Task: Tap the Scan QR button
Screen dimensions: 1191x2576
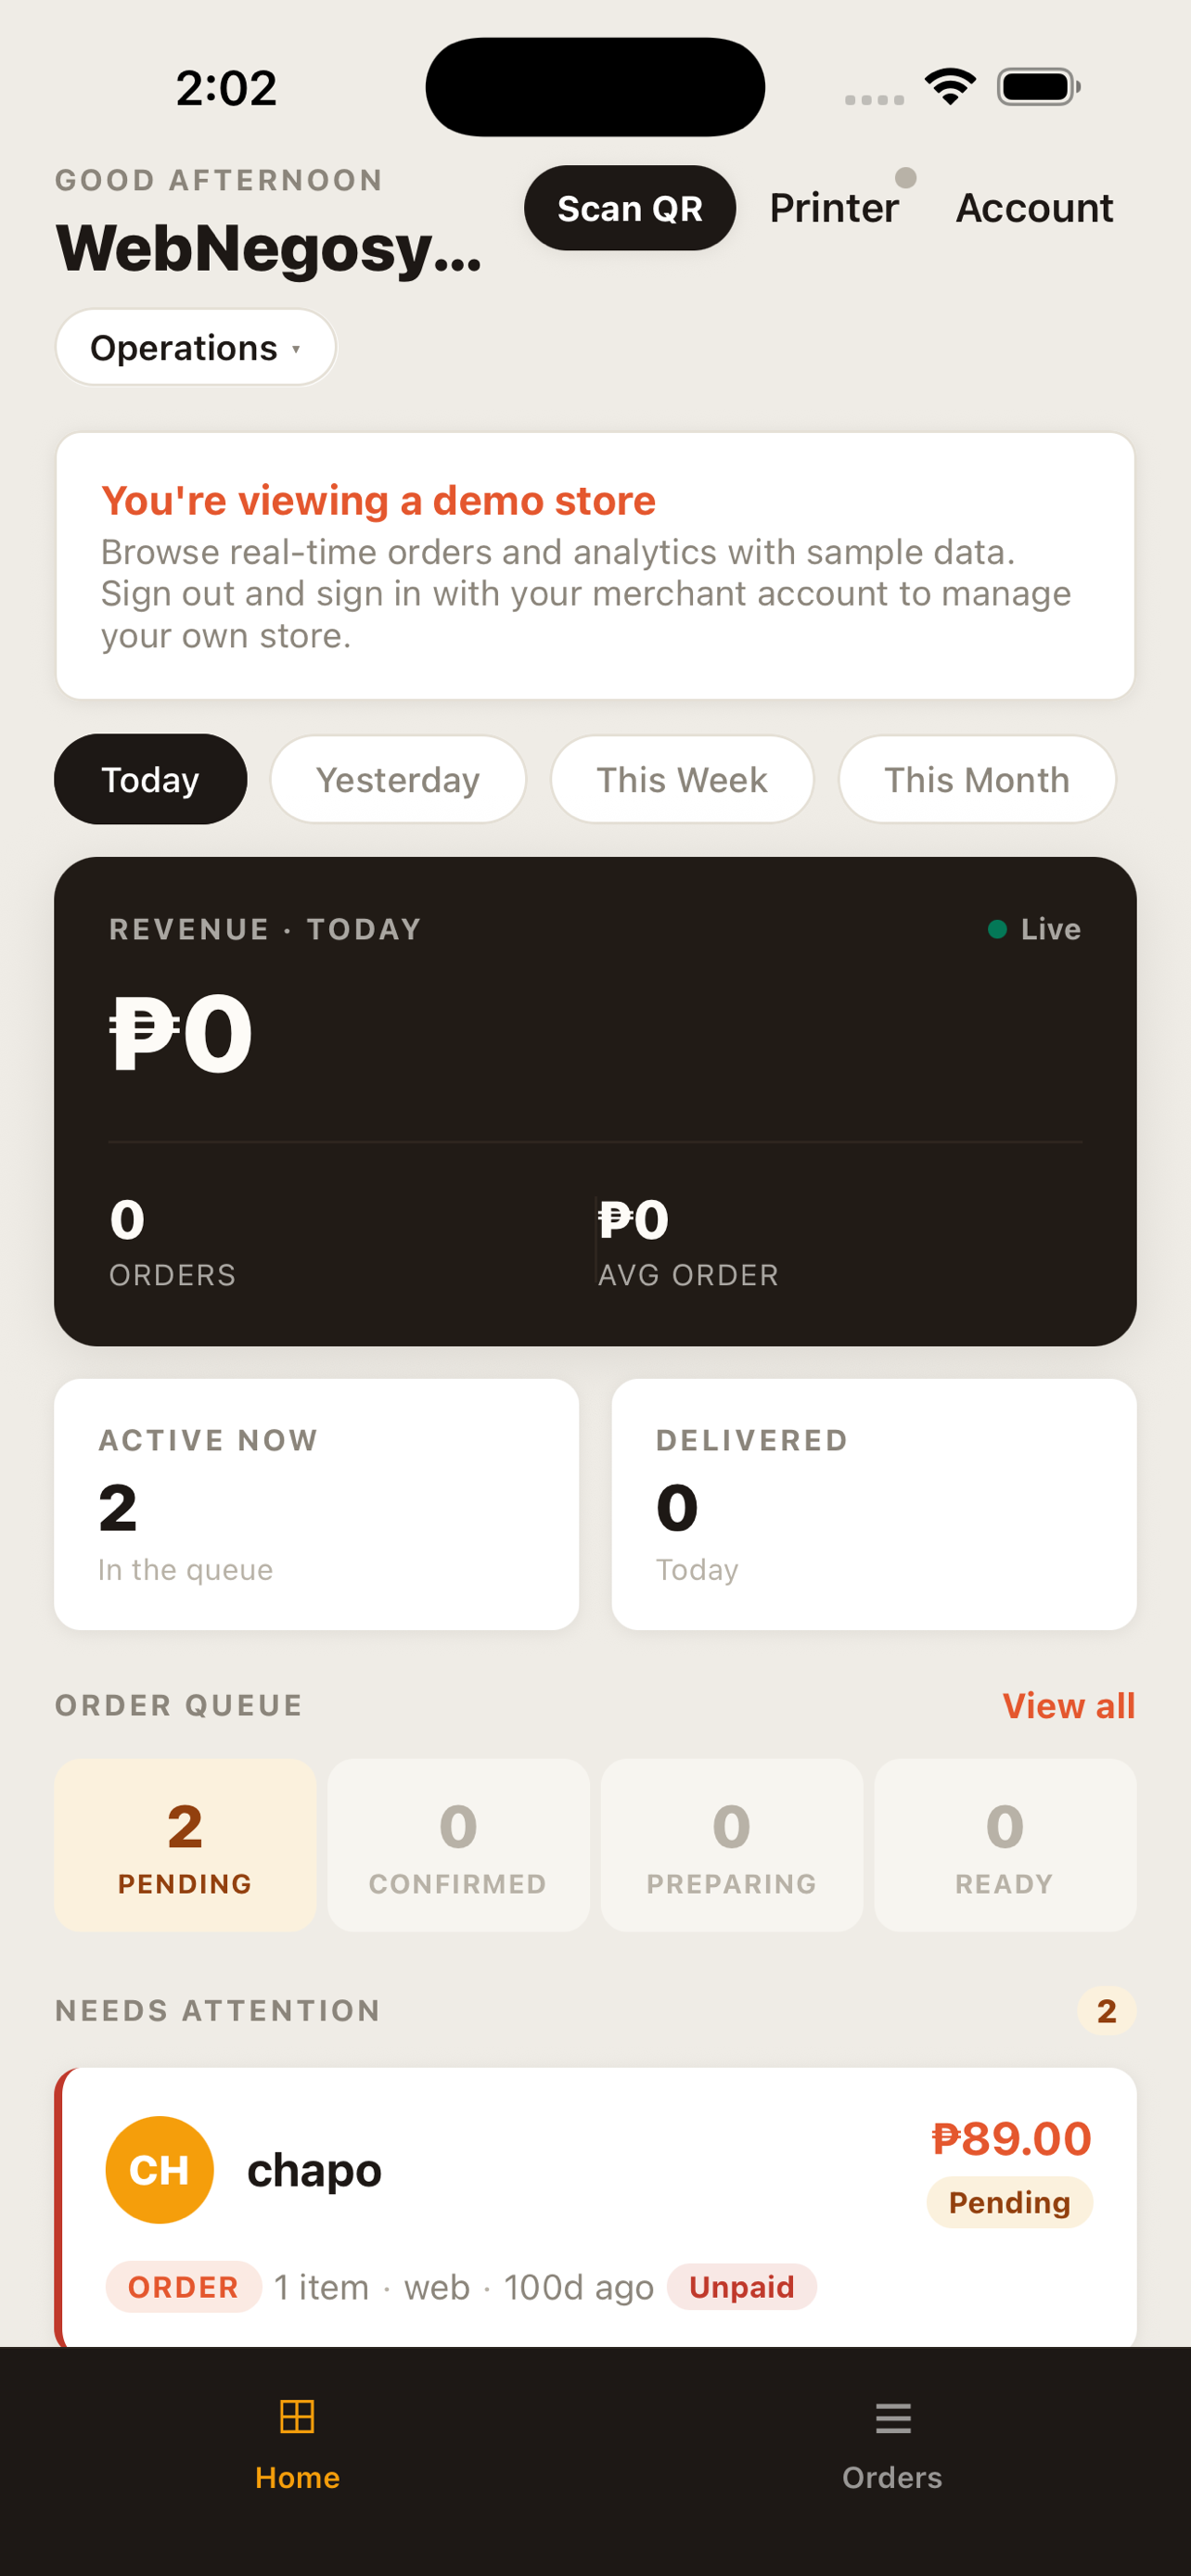Action: point(629,208)
